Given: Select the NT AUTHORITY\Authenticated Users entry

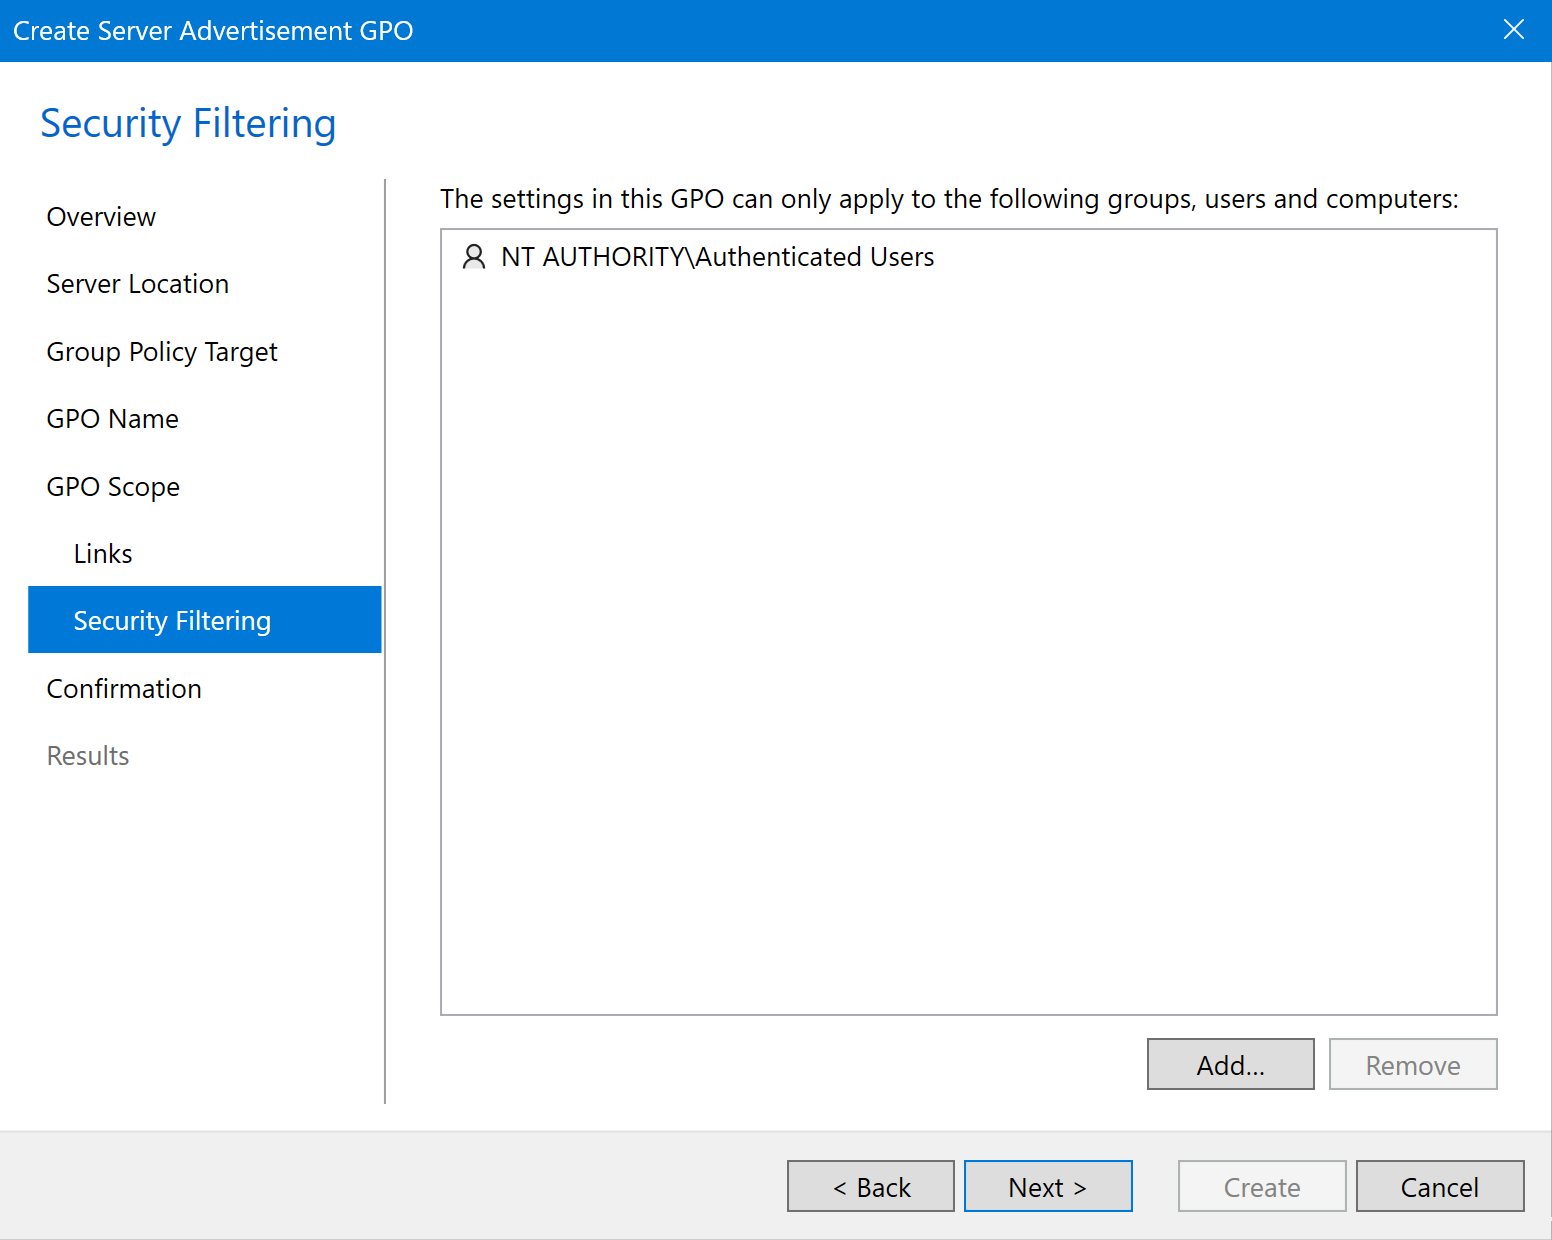Looking at the screenshot, I should point(717,257).
